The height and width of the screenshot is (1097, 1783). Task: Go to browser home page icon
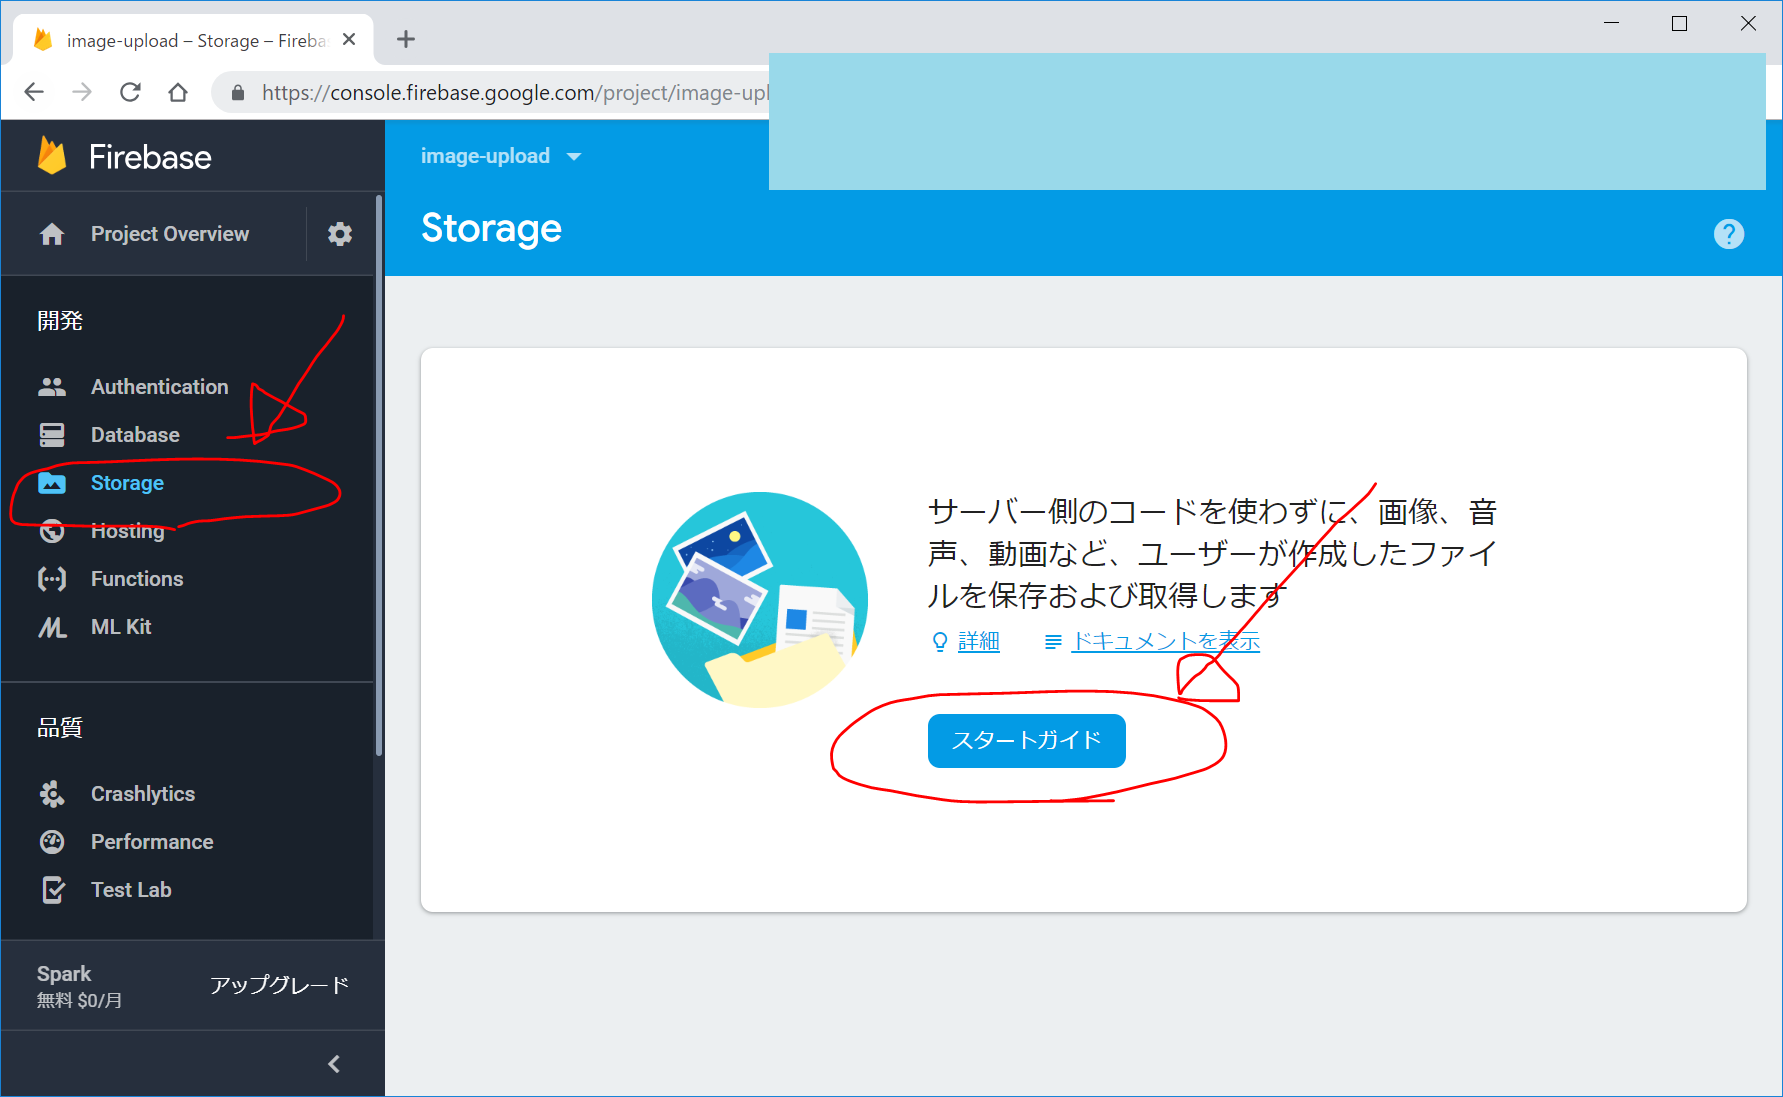pos(178,93)
